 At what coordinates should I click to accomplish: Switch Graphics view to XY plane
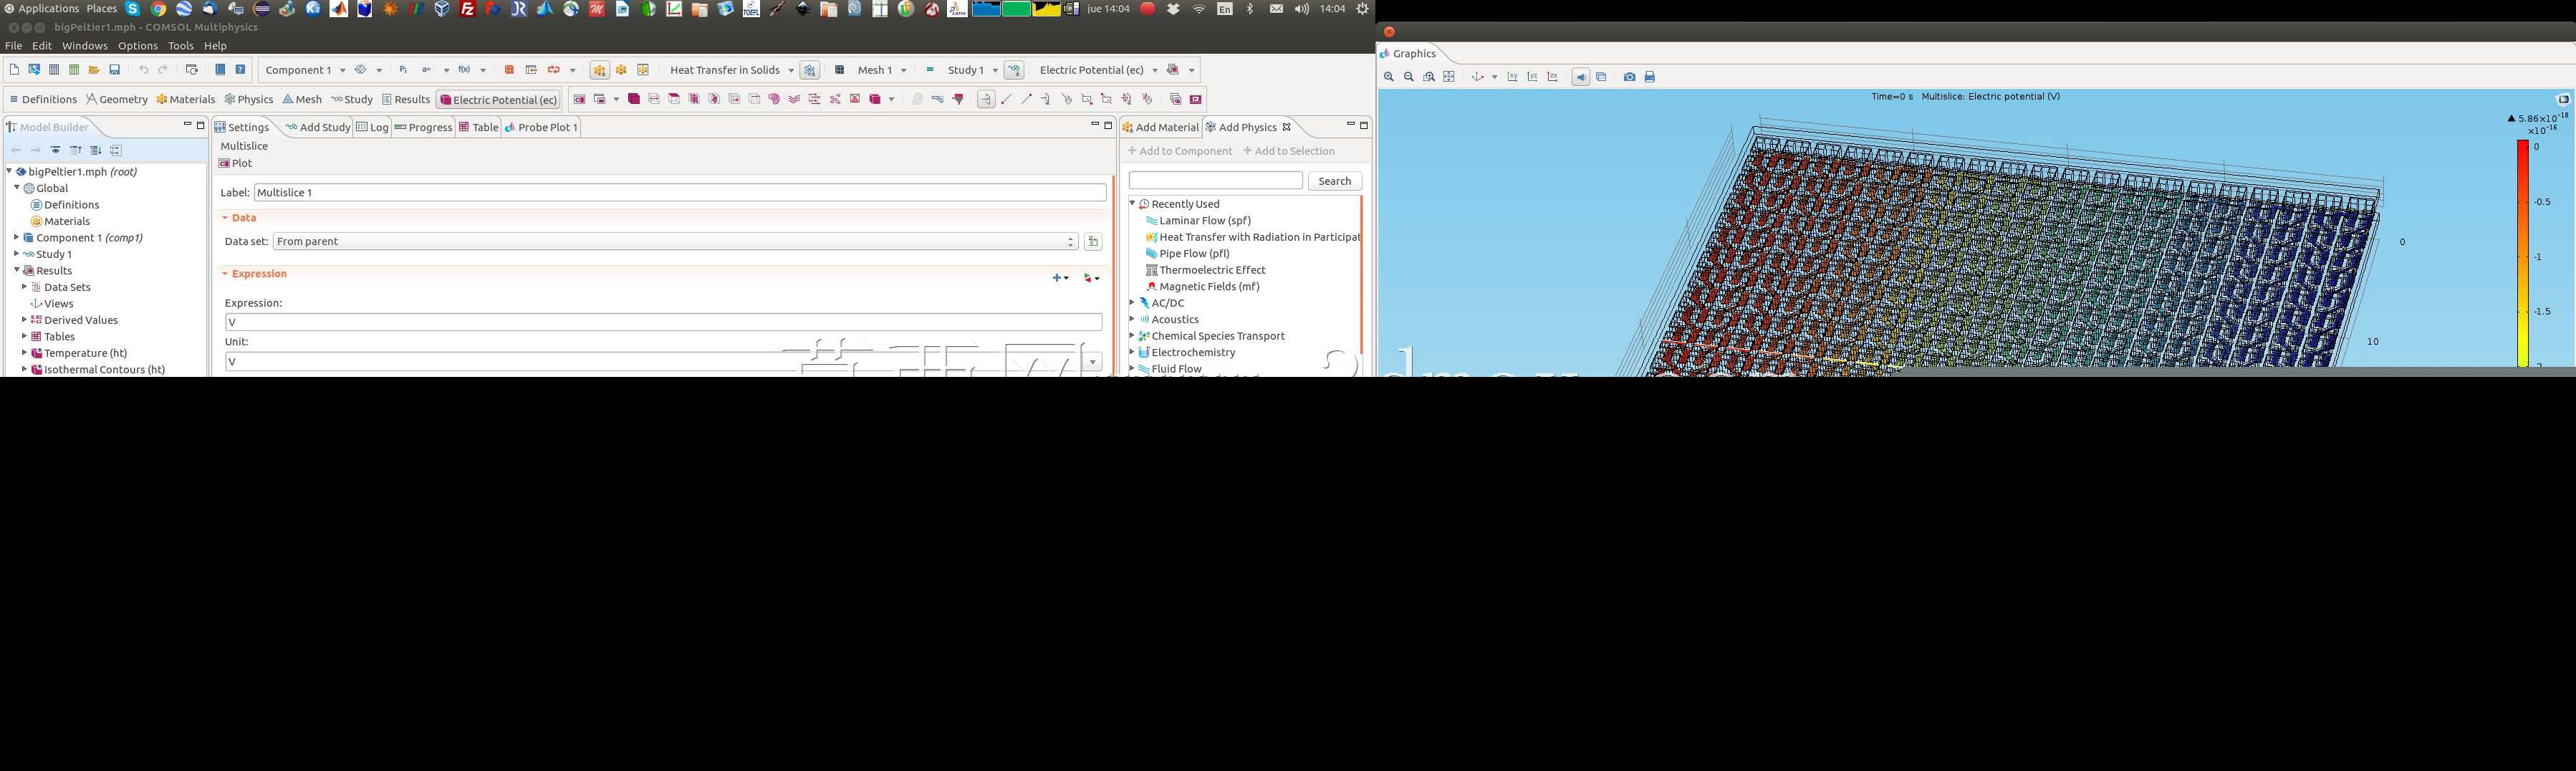[1512, 77]
